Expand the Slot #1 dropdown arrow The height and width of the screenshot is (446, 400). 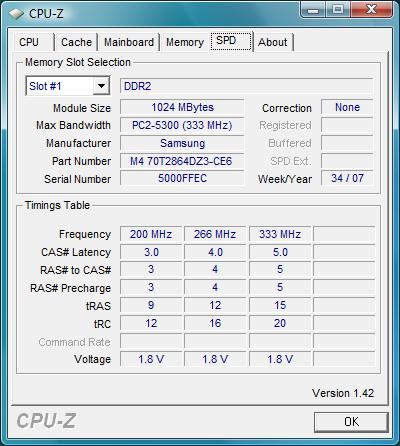[101, 86]
